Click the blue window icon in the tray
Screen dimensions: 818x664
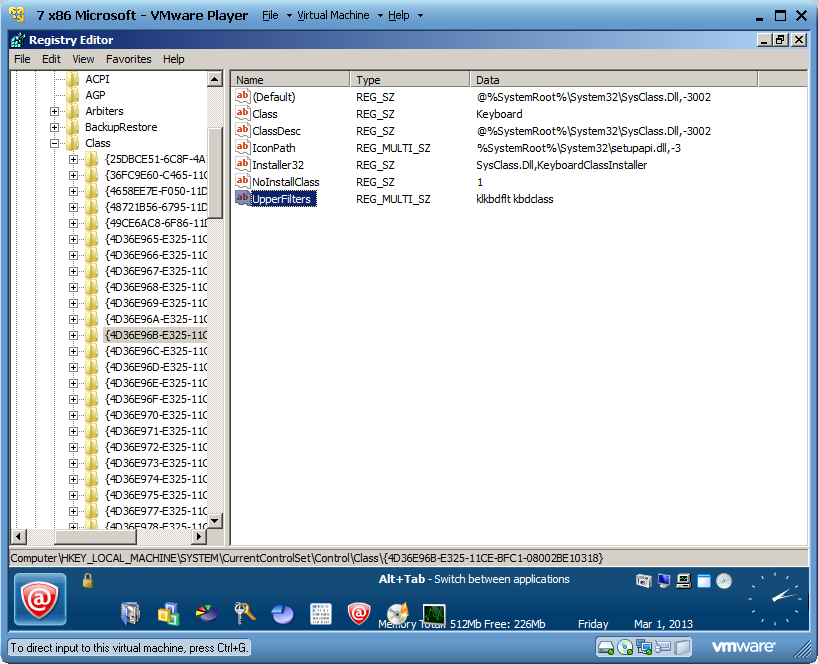coord(704,581)
